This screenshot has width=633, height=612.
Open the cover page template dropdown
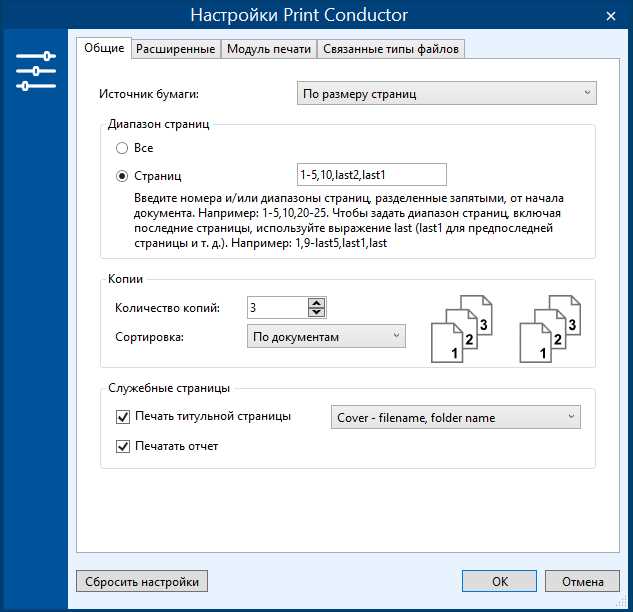(x=455, y=417)
